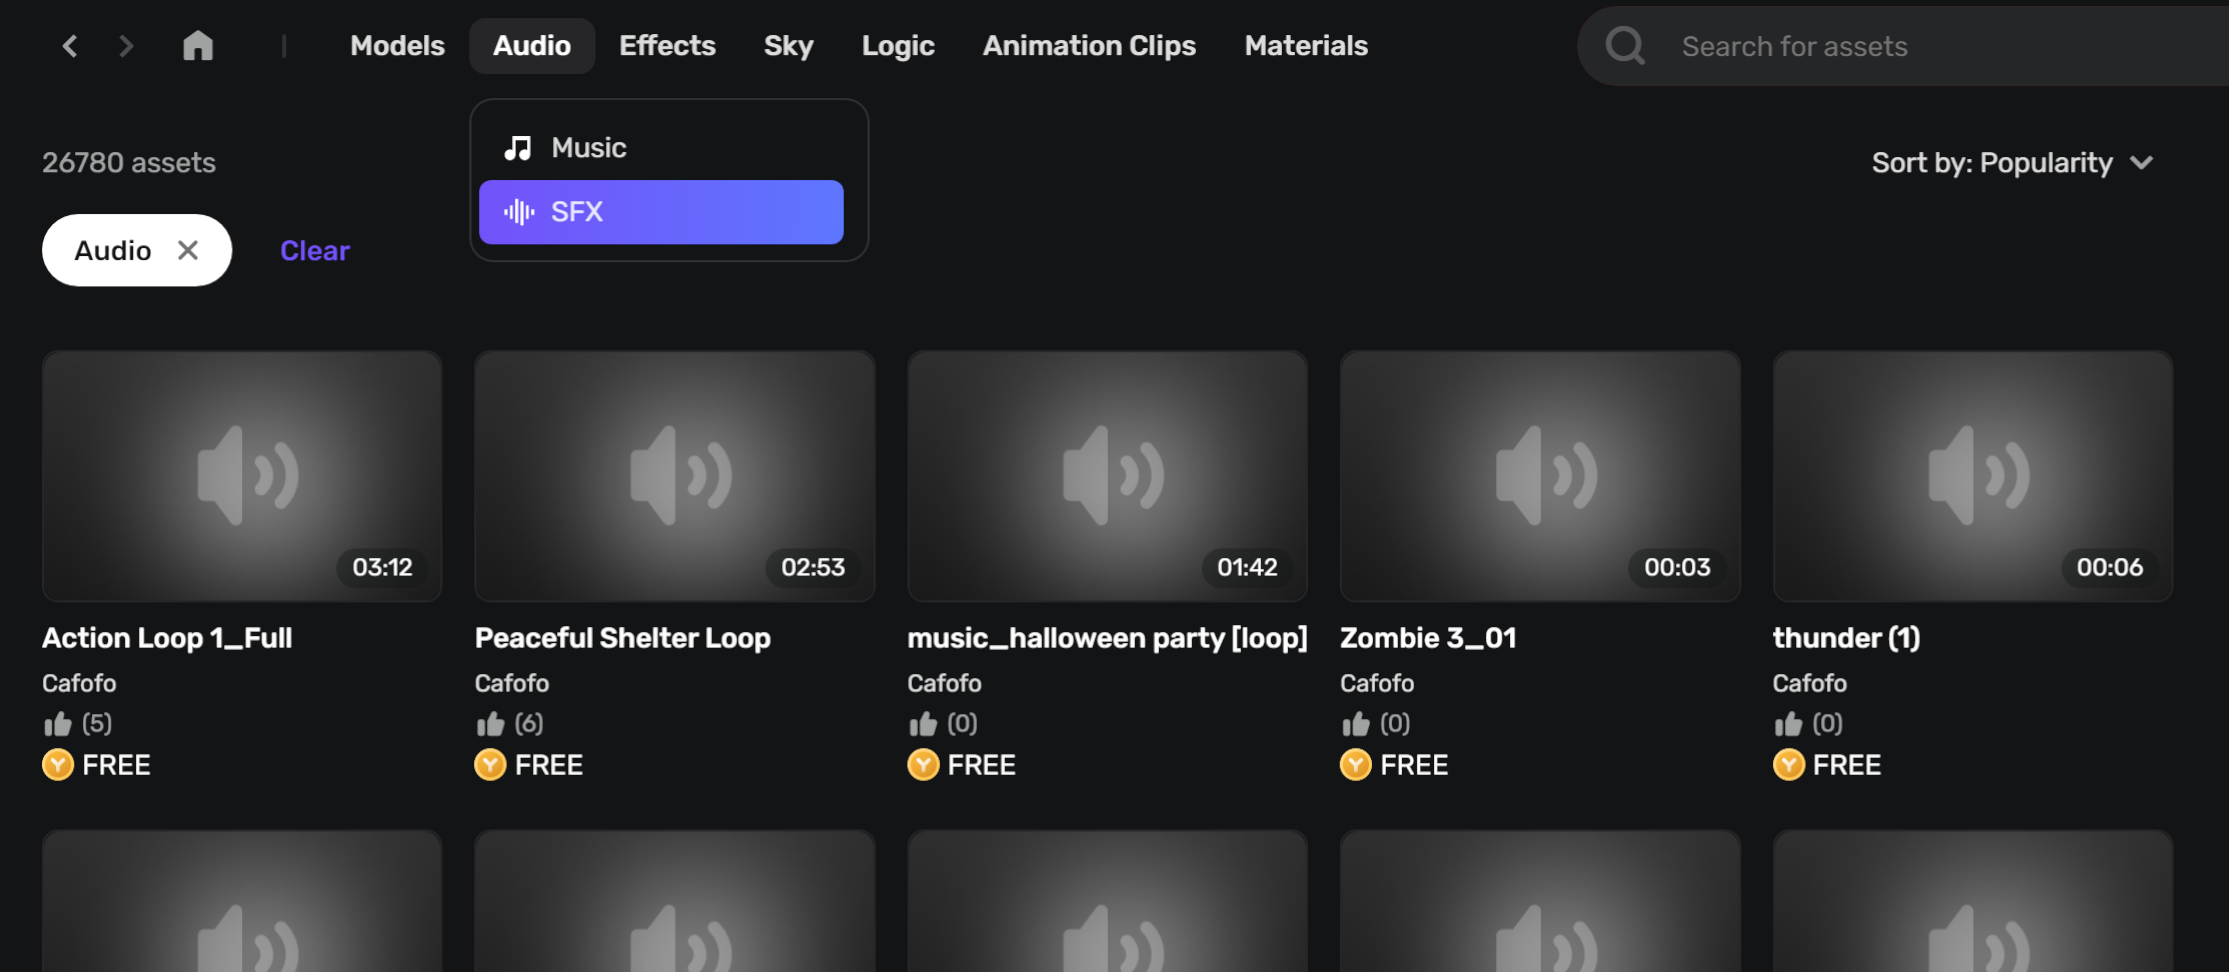This screenshot has width=2229, height=972.
Task: Click music_halloween party [loop] title
Action: click(1108, 638)
